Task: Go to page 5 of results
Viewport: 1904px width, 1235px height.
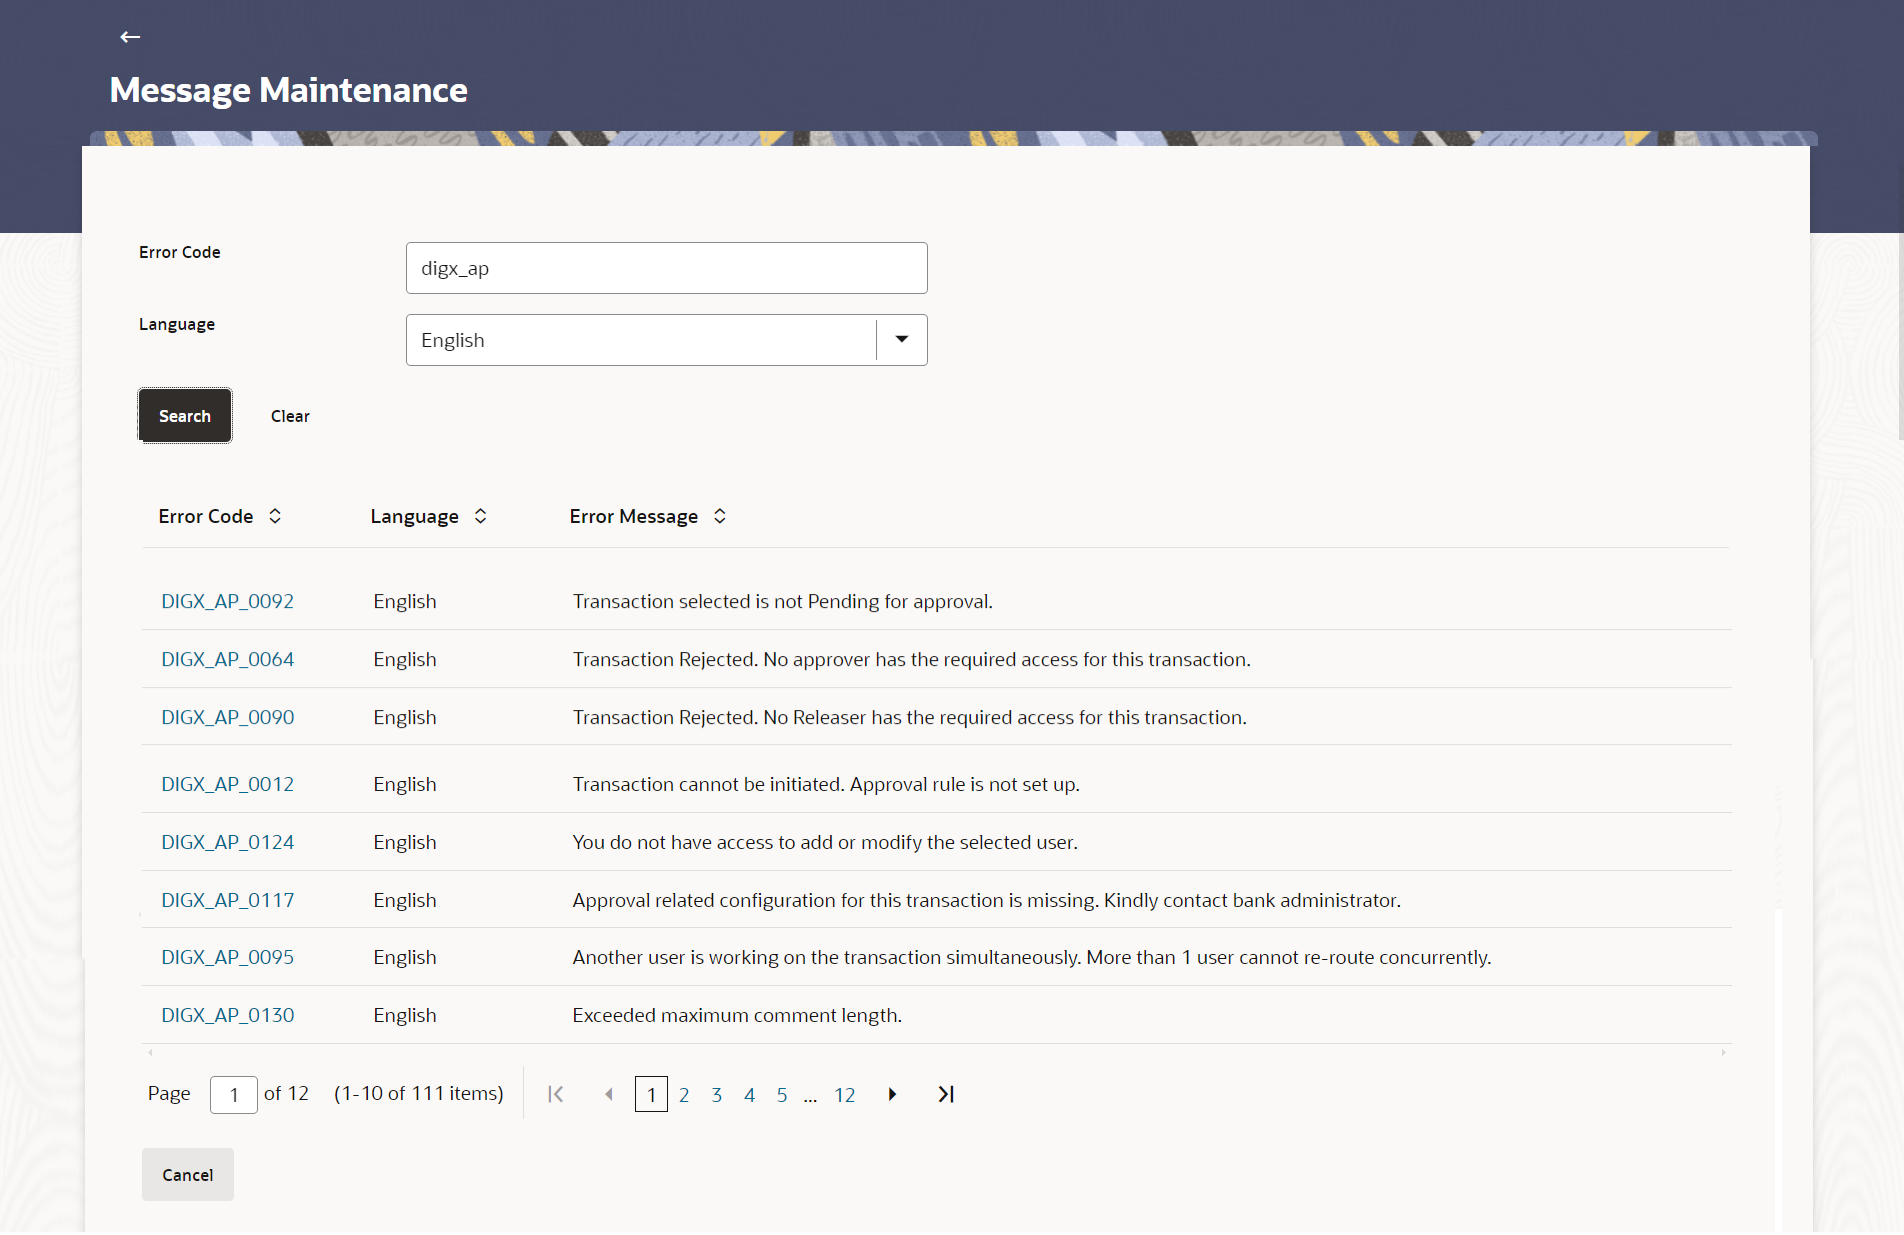Action: 782,1095
